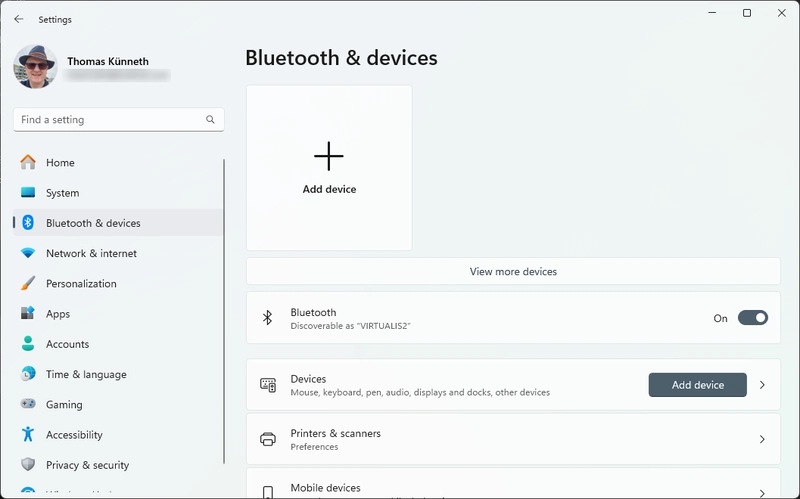Screen dimensions: 800x499
Task: Open the Mobile devices row
Action: [x=513, y=484]
